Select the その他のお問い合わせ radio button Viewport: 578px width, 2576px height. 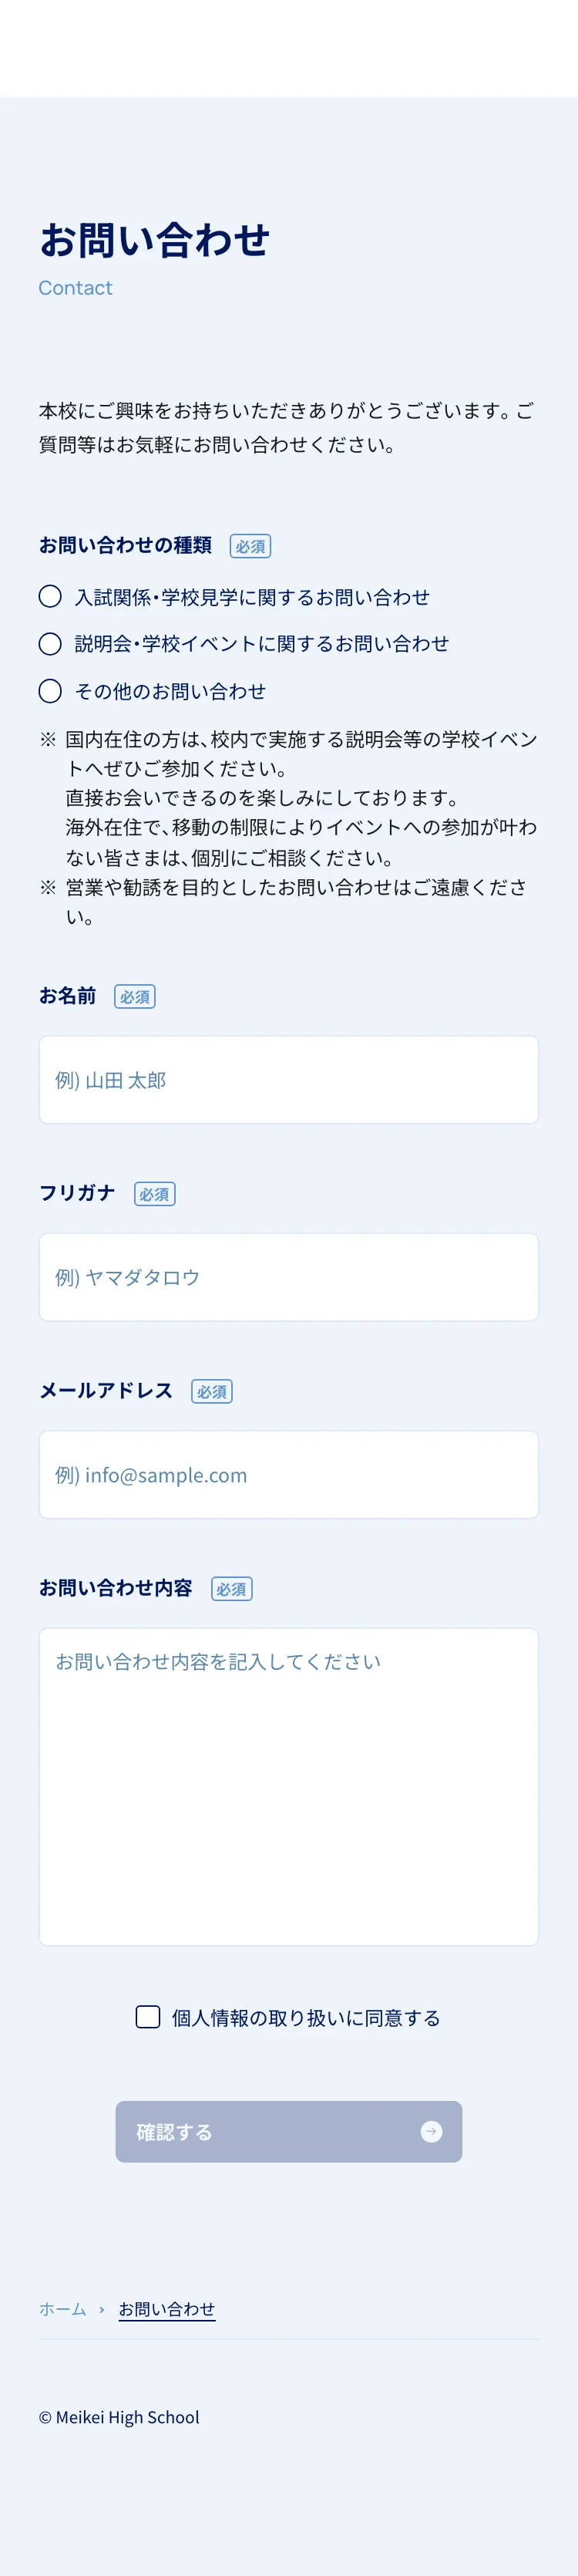(x=50, y=691)
